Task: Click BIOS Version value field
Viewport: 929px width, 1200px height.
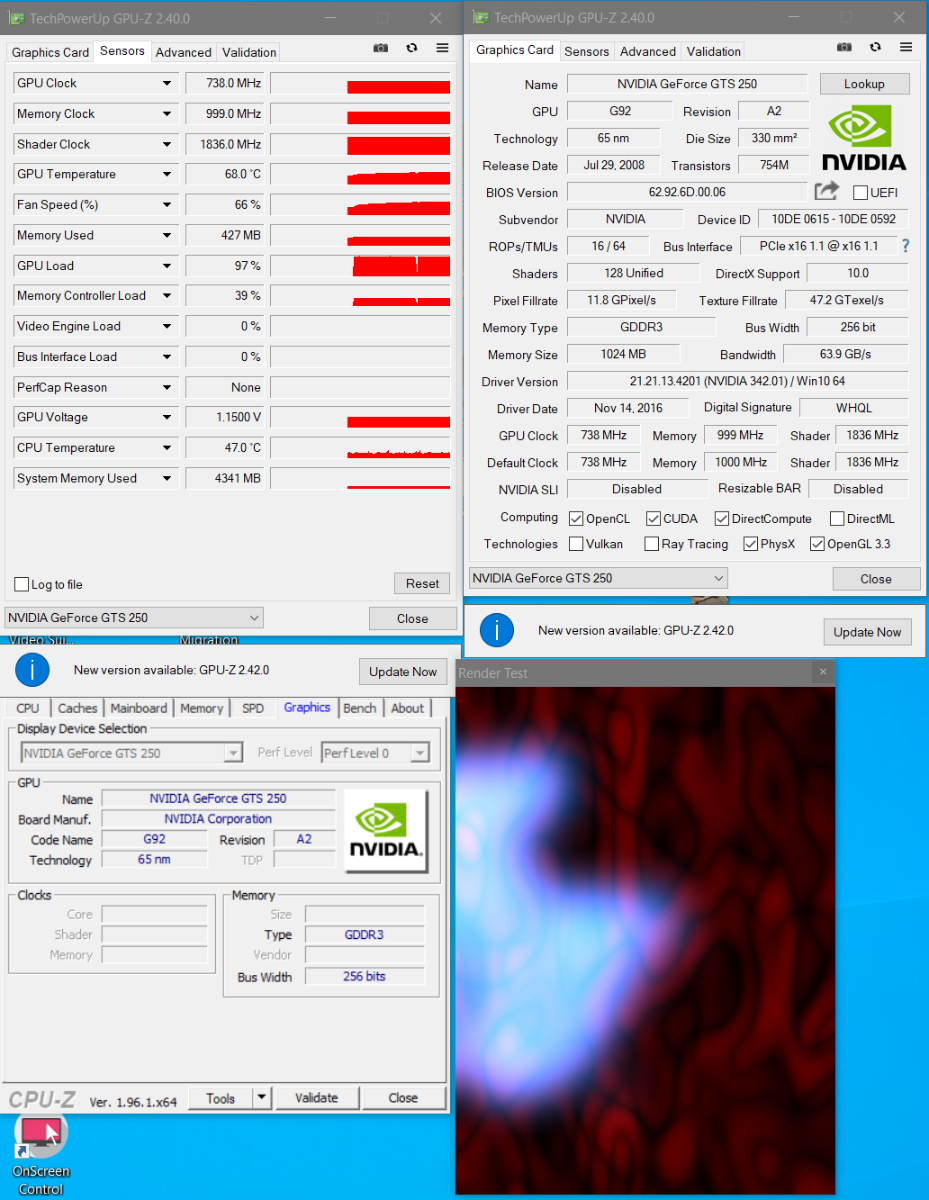Action: click(687, 192)
